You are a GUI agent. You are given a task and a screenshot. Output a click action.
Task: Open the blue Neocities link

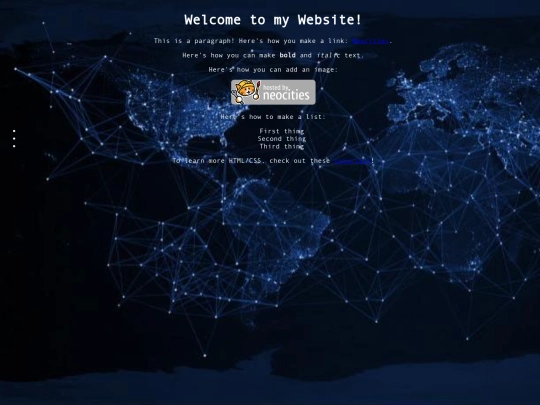click(370, 41)
